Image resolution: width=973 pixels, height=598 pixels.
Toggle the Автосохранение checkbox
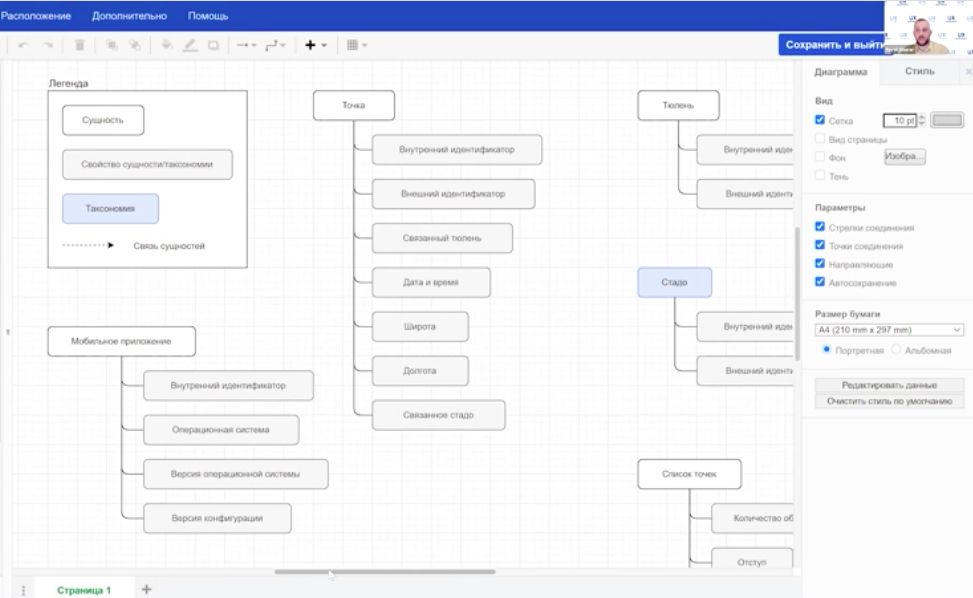(x=820, y=282)
